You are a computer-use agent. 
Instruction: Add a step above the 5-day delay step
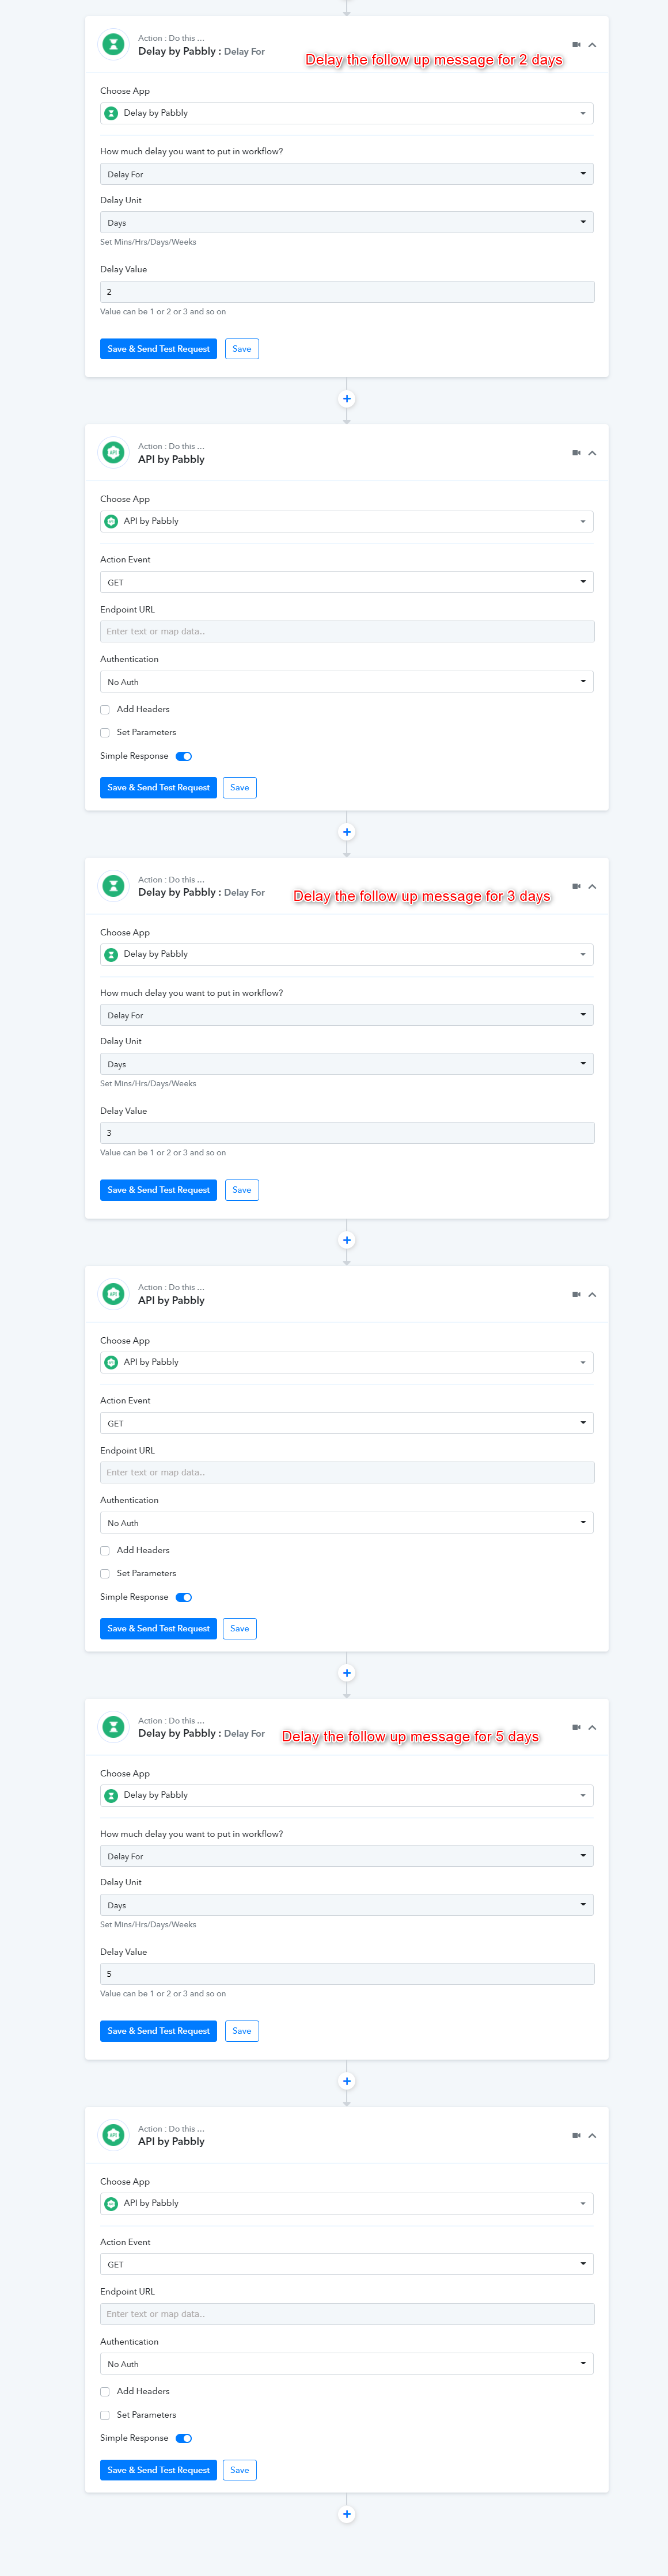point(347,1673)
